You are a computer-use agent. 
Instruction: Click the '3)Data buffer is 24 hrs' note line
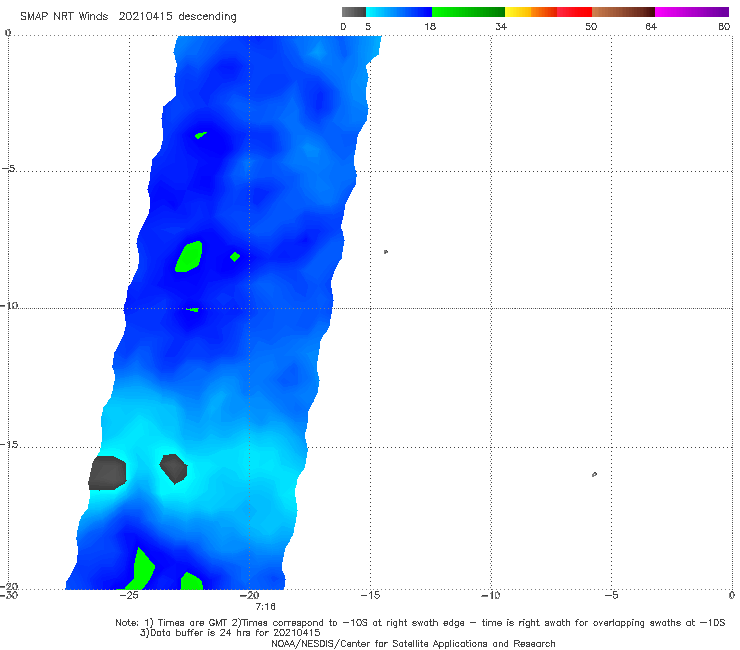click(230, 633)
